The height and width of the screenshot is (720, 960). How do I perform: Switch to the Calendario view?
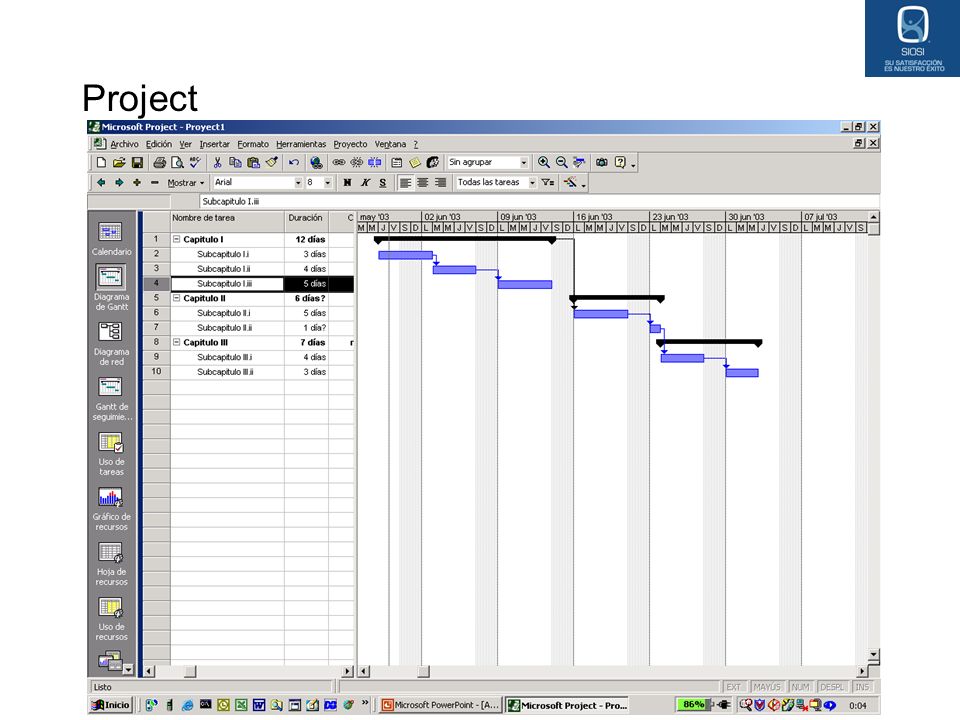point(111,239)
